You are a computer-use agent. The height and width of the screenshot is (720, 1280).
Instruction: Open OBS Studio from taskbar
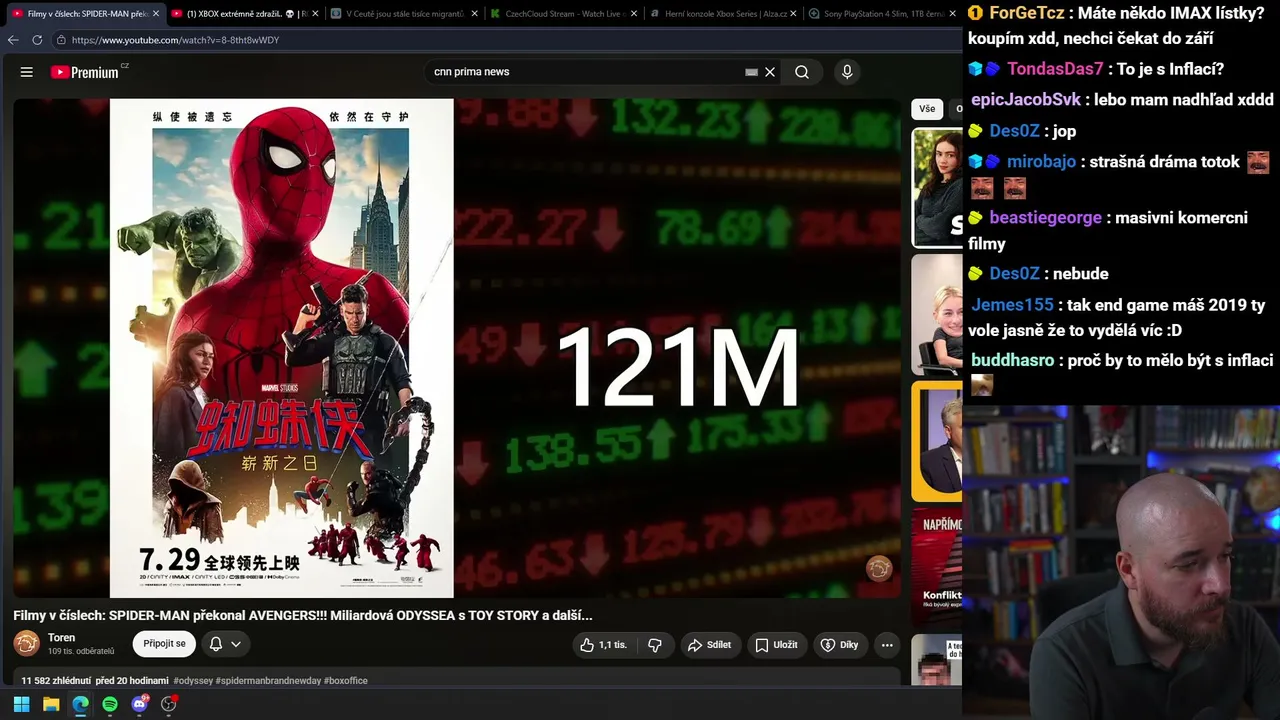169,704
